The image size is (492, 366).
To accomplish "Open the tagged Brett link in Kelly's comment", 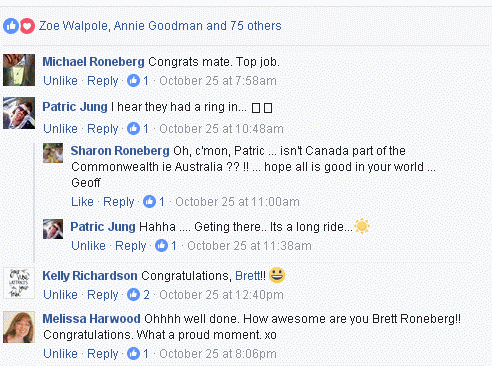I will (x=247, y=276).
